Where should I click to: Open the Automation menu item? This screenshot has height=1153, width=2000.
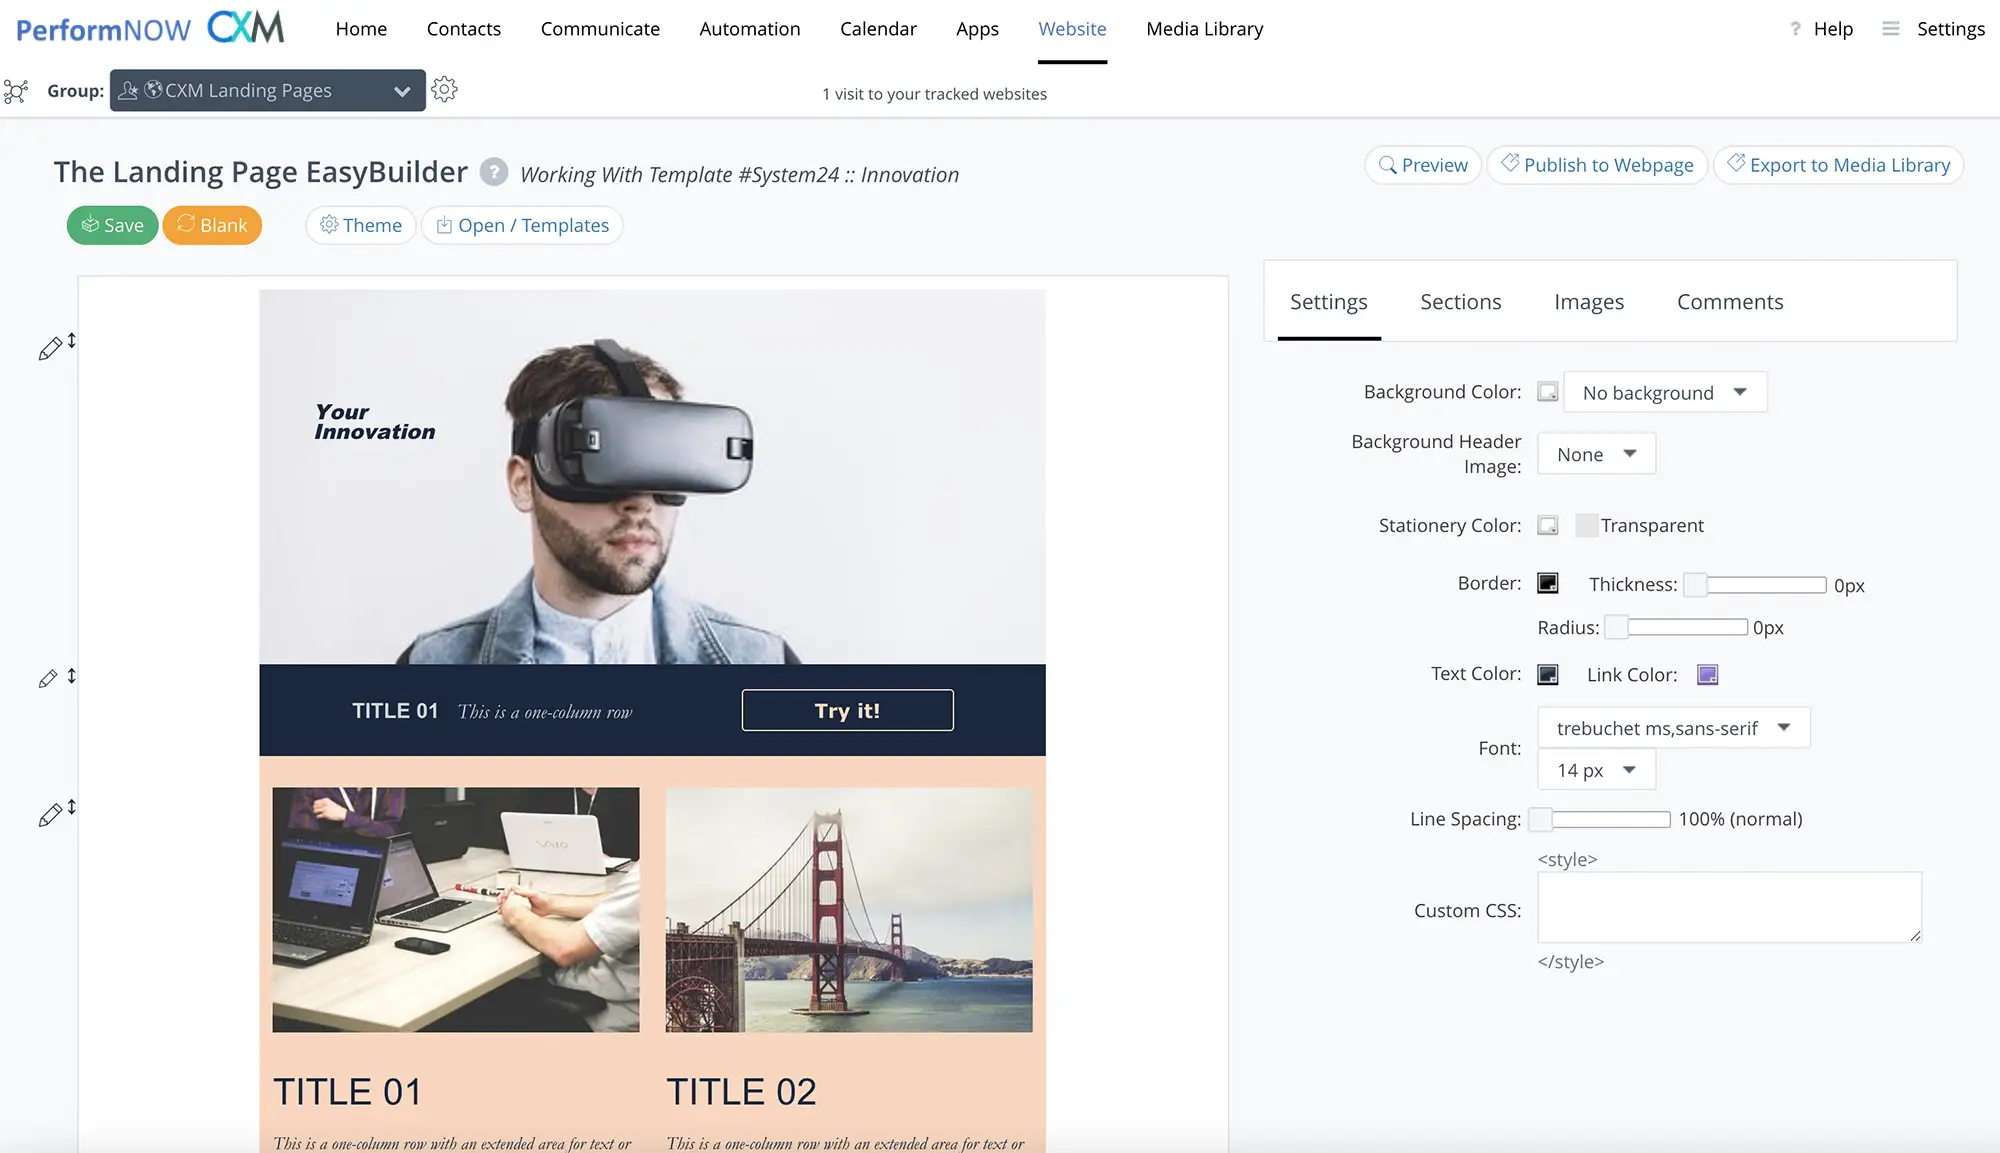749,29
